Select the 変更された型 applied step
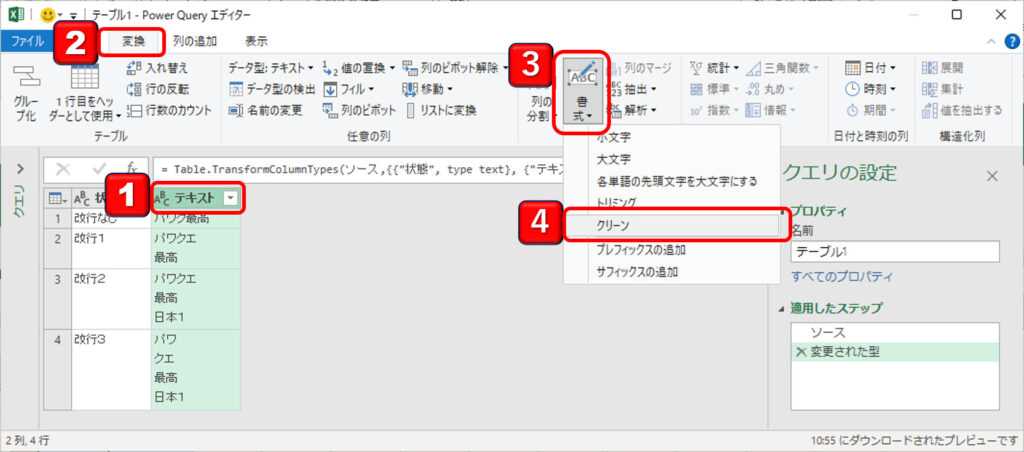The height and width of the screenshot is (452, 1024). point(895,352)
